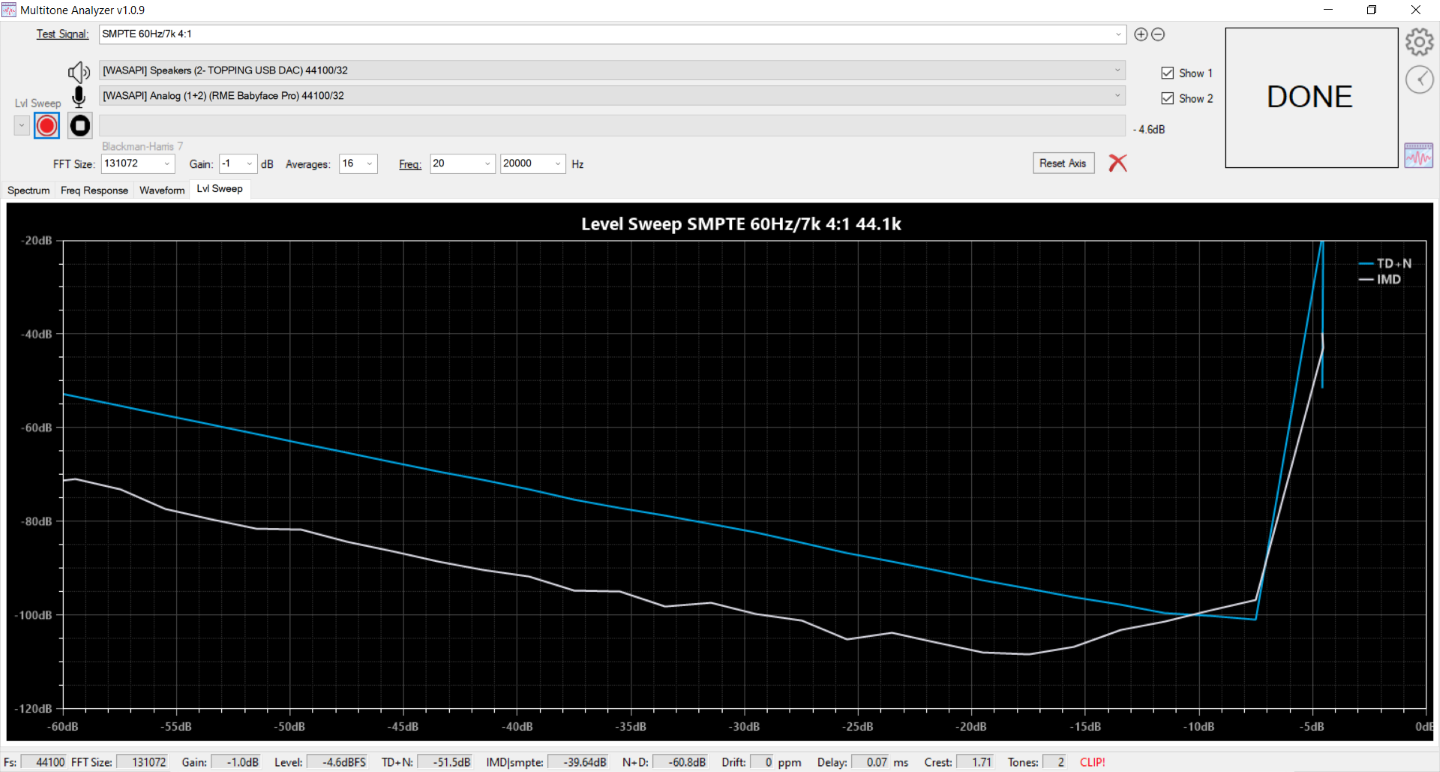Click the Crest value 1.71 field
1440x772 pixels.
coord(974,762)
